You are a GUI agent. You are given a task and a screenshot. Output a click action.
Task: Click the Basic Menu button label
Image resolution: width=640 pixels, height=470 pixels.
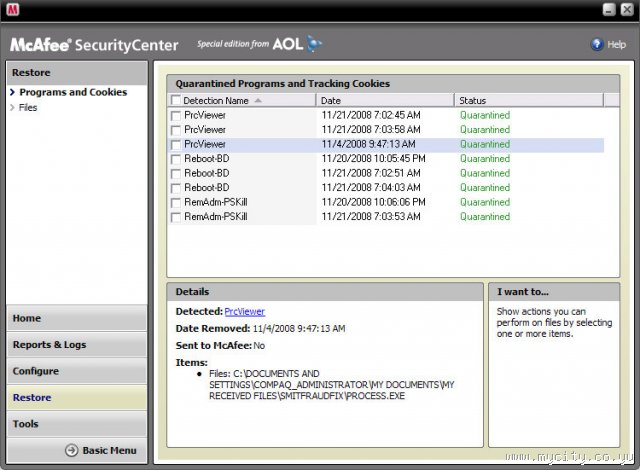coord(109,450)
